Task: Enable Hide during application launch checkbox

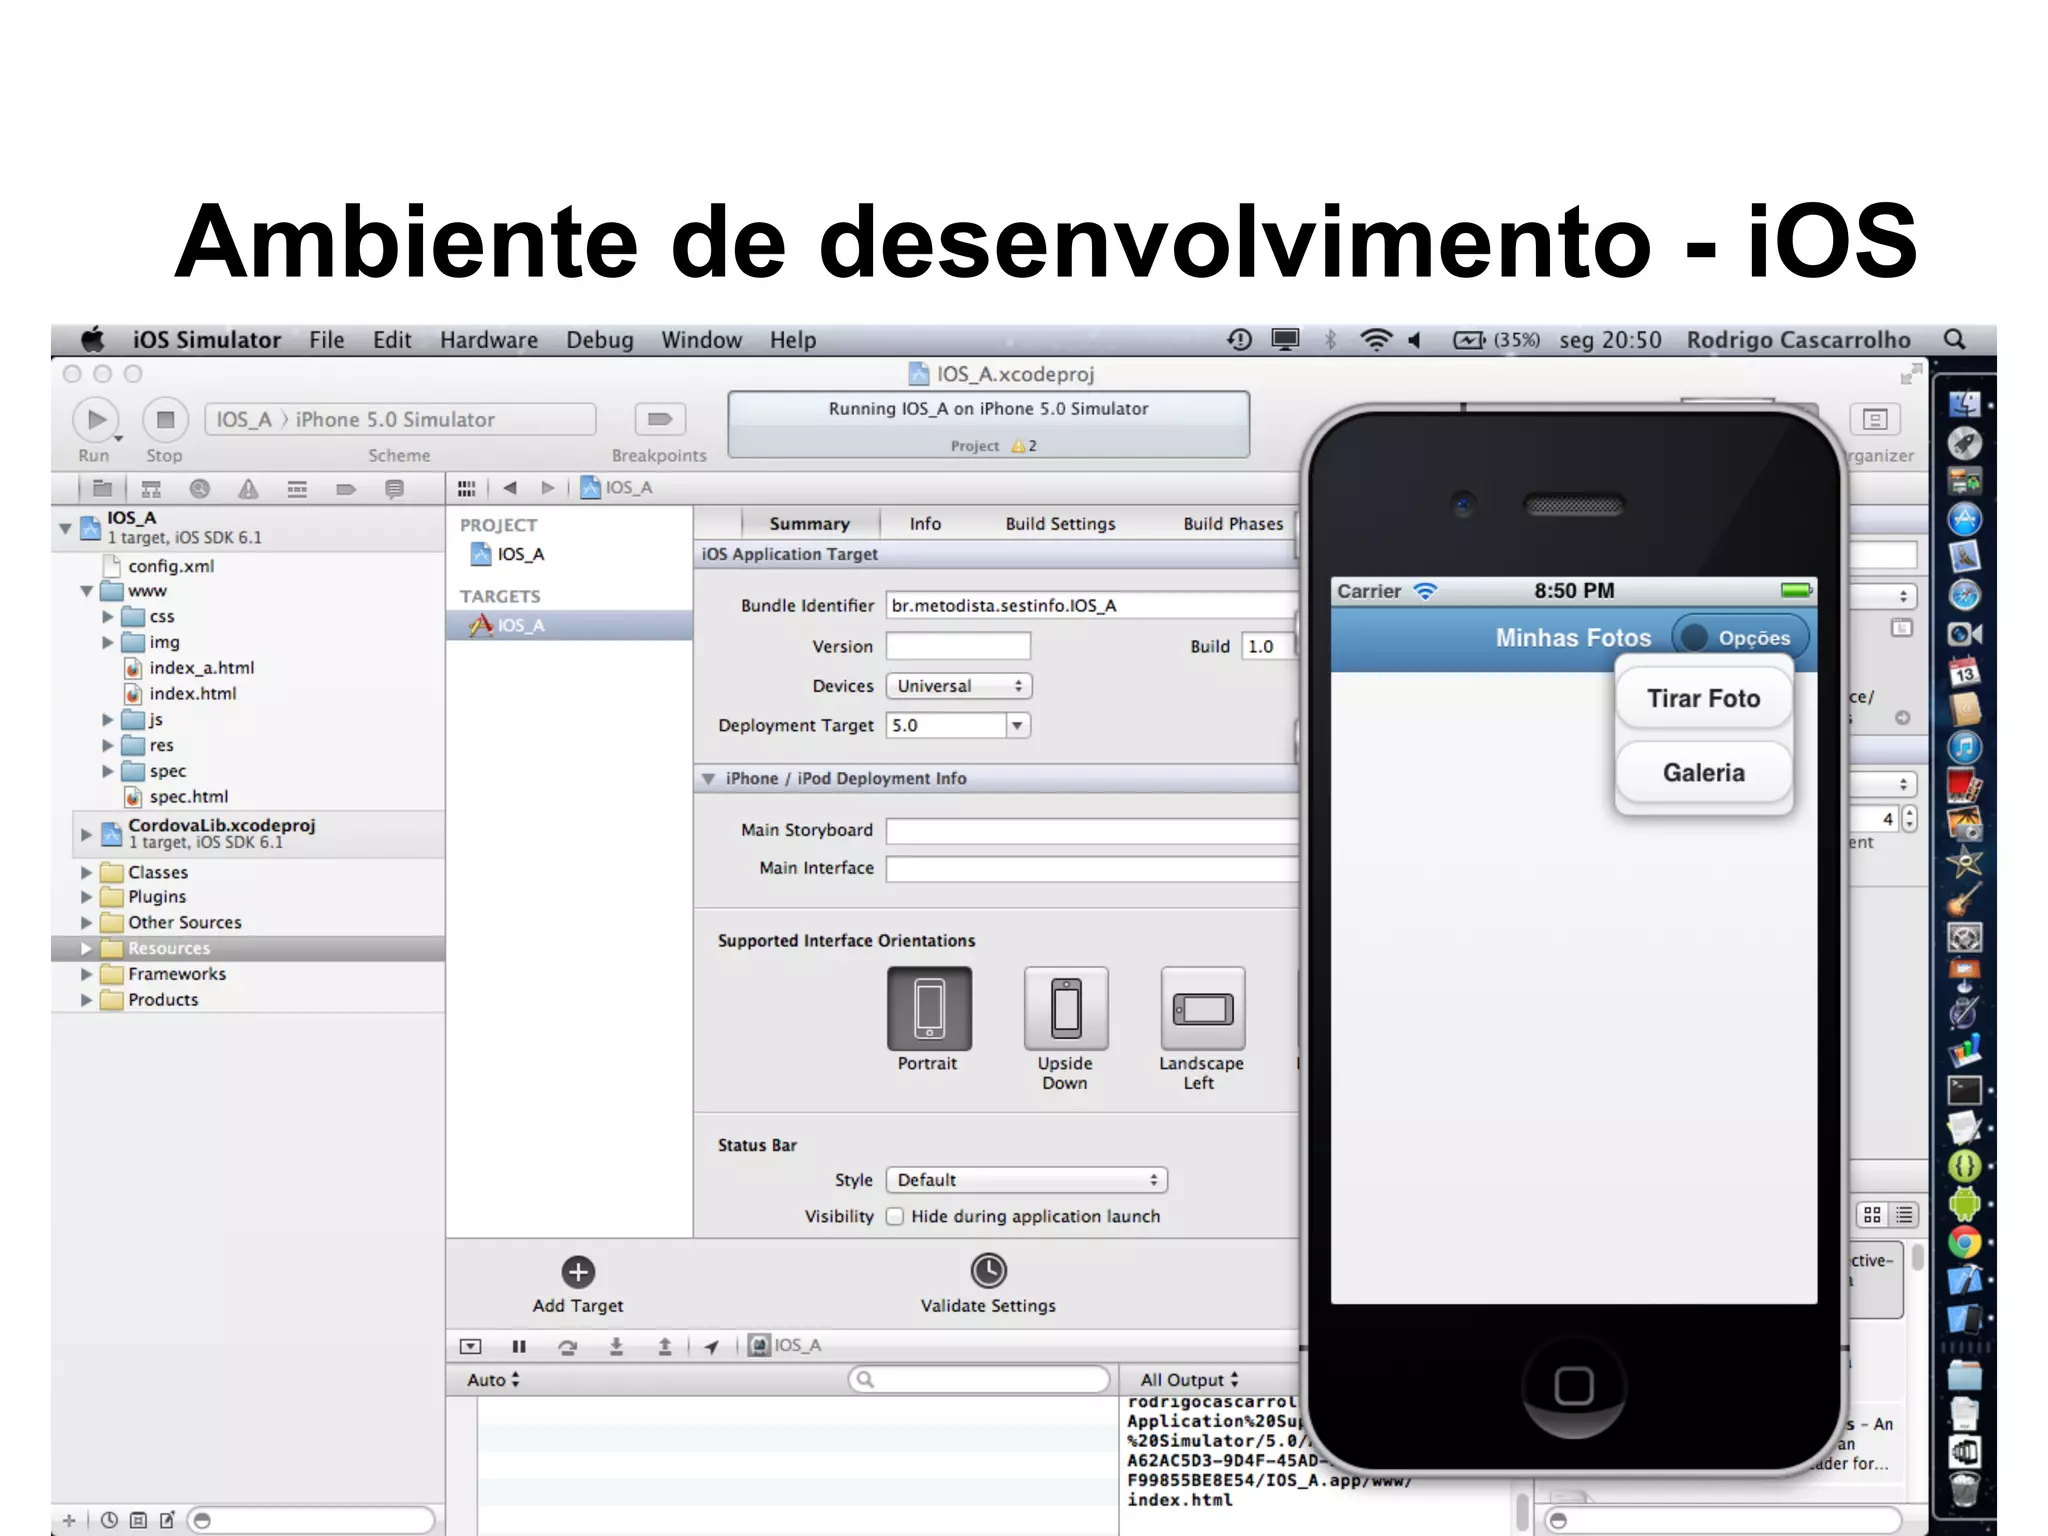Action: click(895, 1216)
